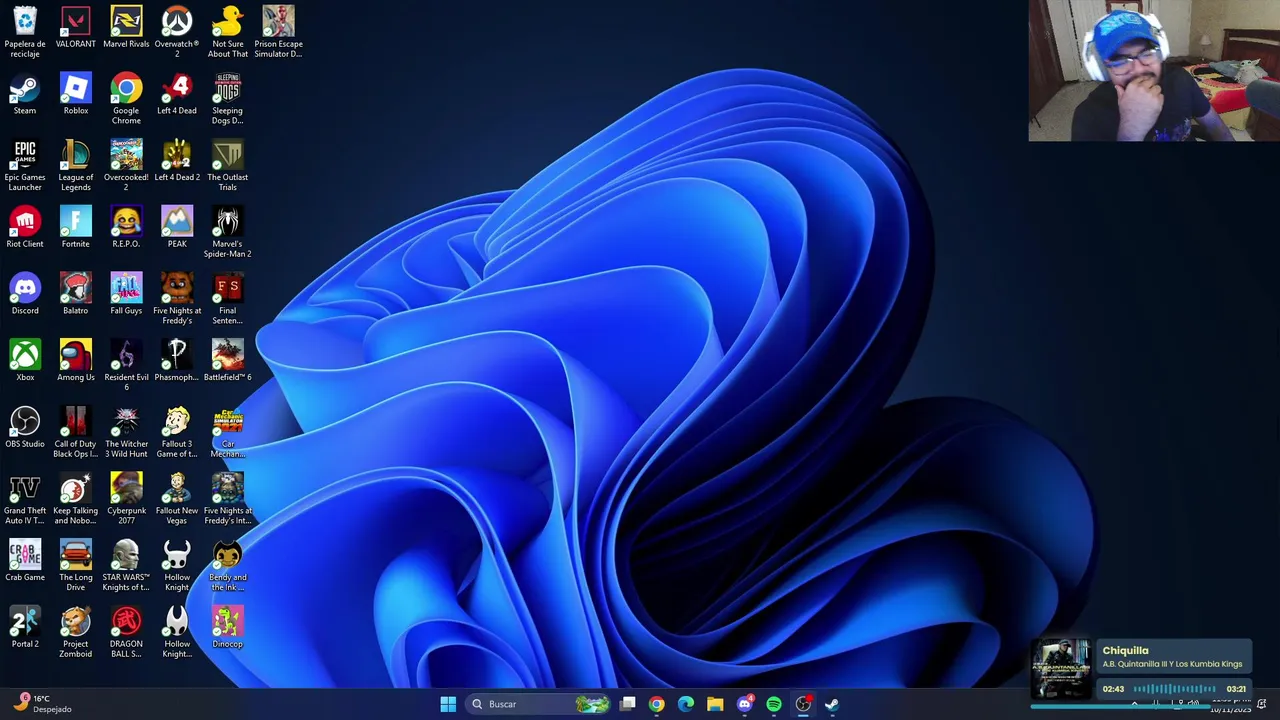1280x720 pixels.
Task: Click the Riot Client desktop icon
Action: coord(25,227)
